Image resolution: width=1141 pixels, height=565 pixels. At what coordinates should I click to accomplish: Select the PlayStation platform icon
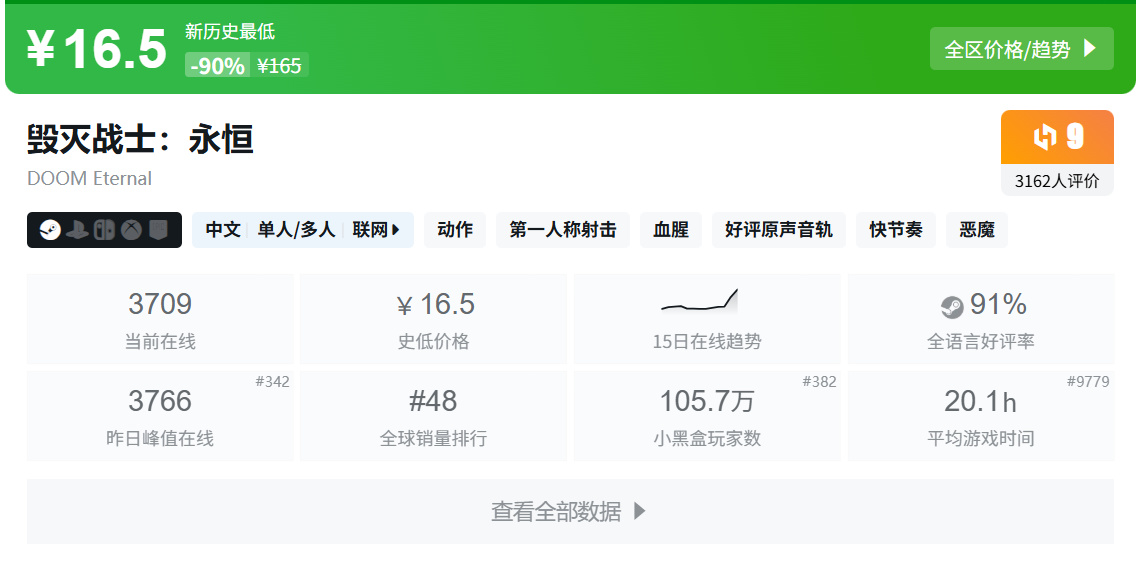[x=77, y=230]
